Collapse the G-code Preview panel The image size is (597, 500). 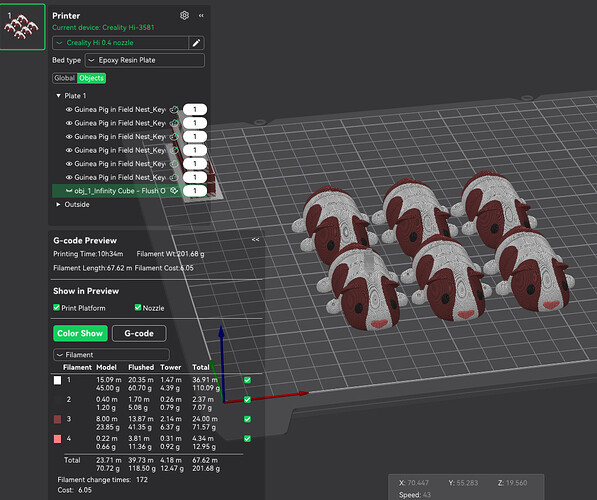[255, 240]
